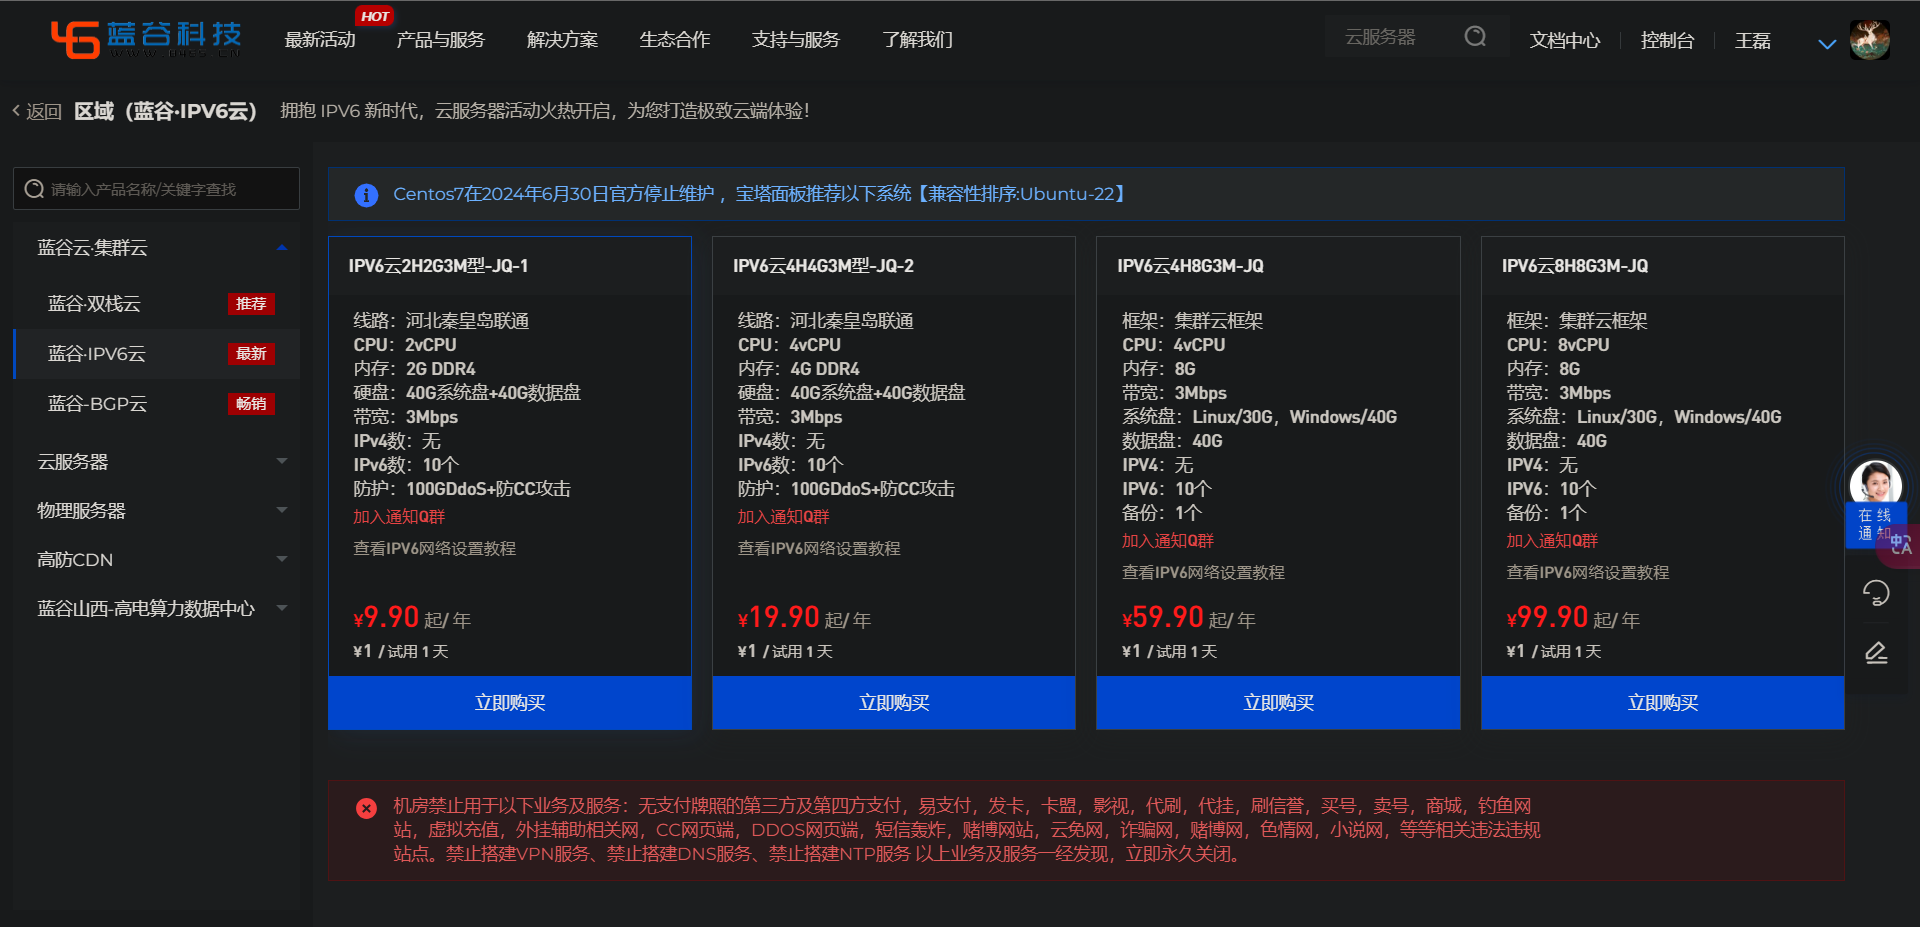Click the ¥9.90 起/年 price
1920x927 pixels.
click(412, 618)
